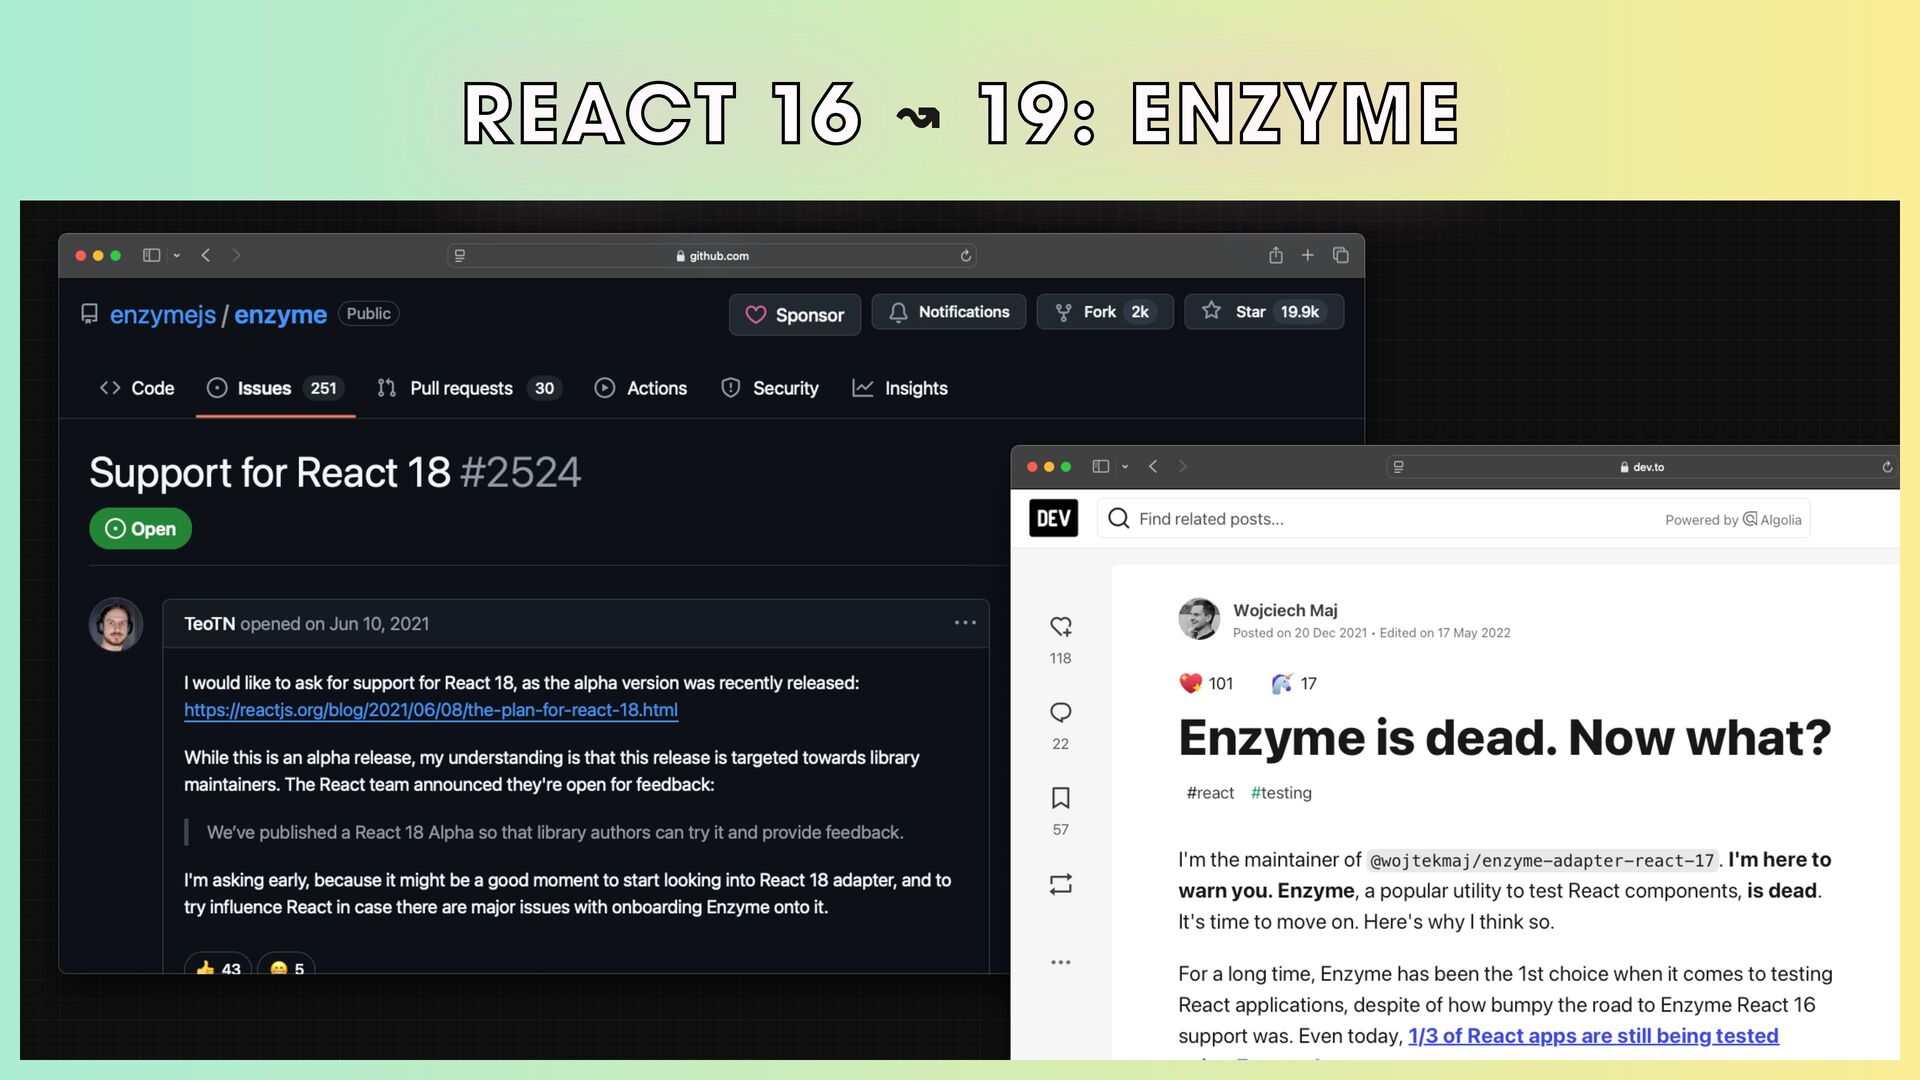Save the DEV post with bookmark icon
1920x1080 pixels.
tap(1060, 798)
